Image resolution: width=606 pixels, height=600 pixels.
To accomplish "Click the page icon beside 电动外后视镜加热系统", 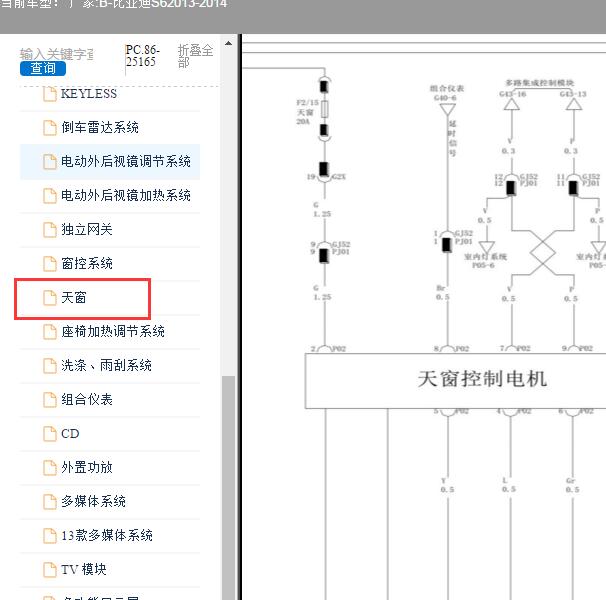I will point(49,196).
